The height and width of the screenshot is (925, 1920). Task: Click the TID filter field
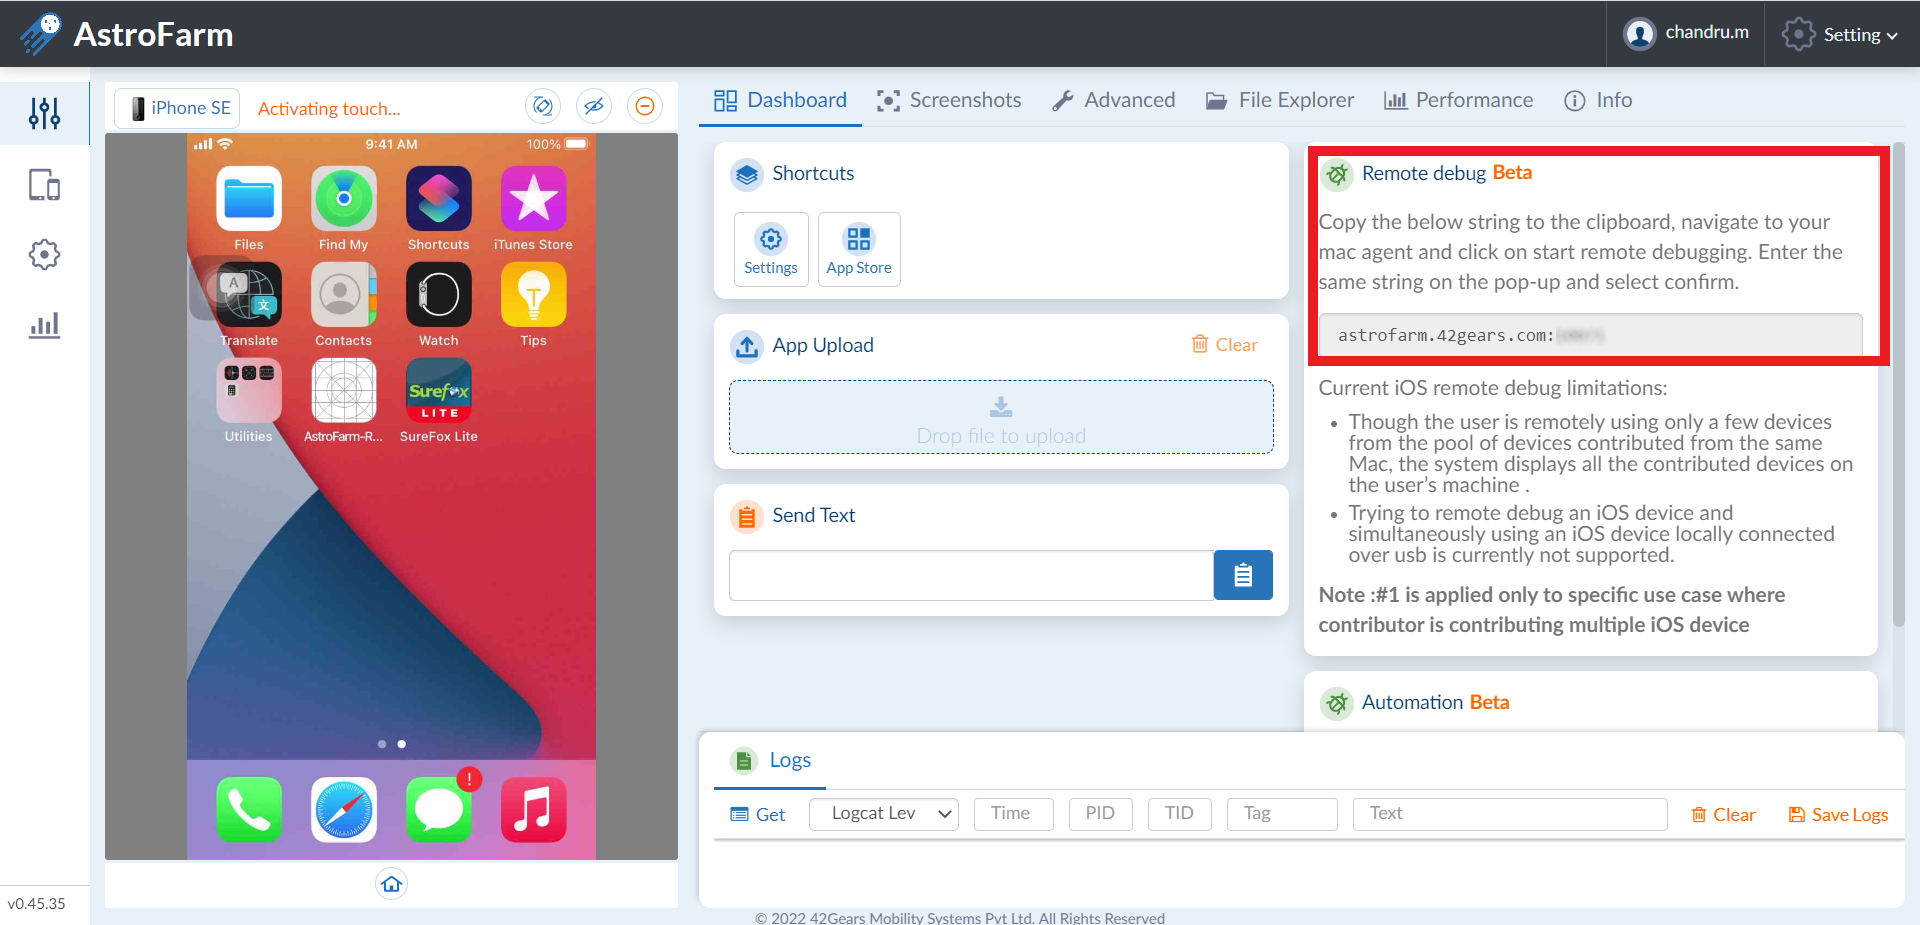(x=1179, y=814)
